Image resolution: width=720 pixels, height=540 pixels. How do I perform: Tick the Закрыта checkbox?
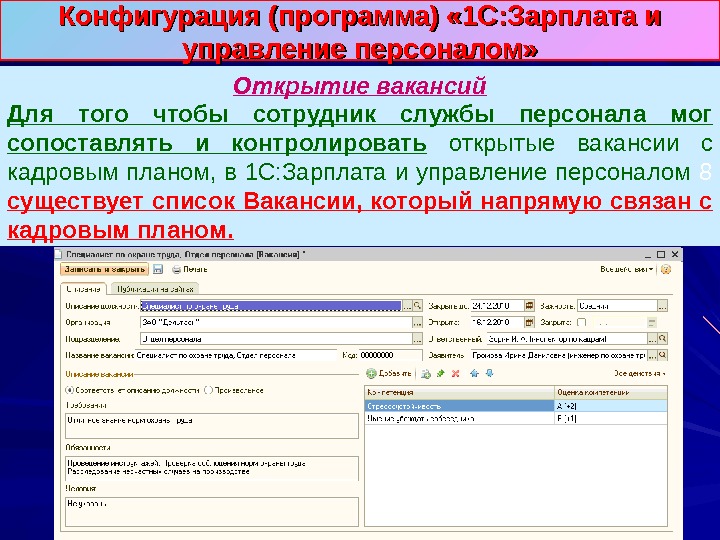pos(581,322)
